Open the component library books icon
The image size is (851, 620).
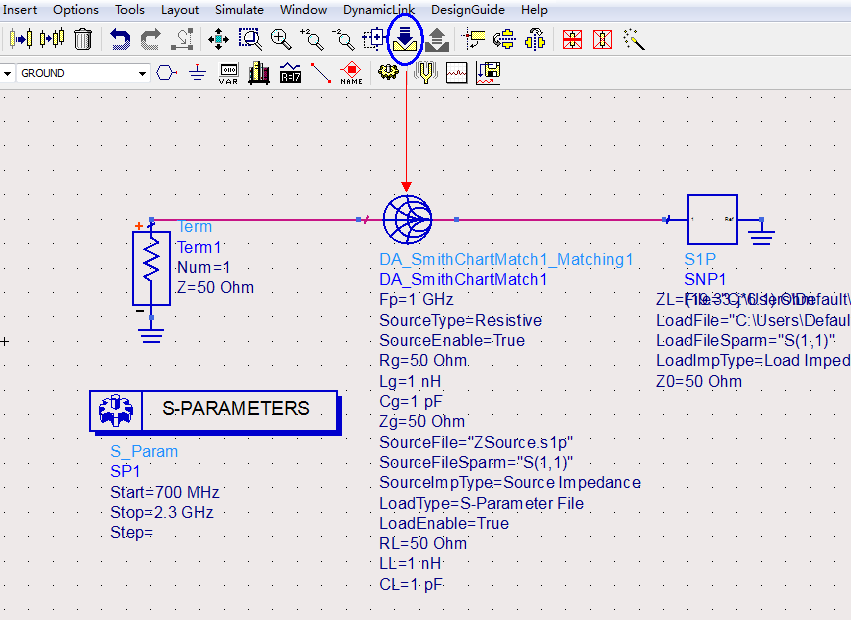tap(259, 73)
